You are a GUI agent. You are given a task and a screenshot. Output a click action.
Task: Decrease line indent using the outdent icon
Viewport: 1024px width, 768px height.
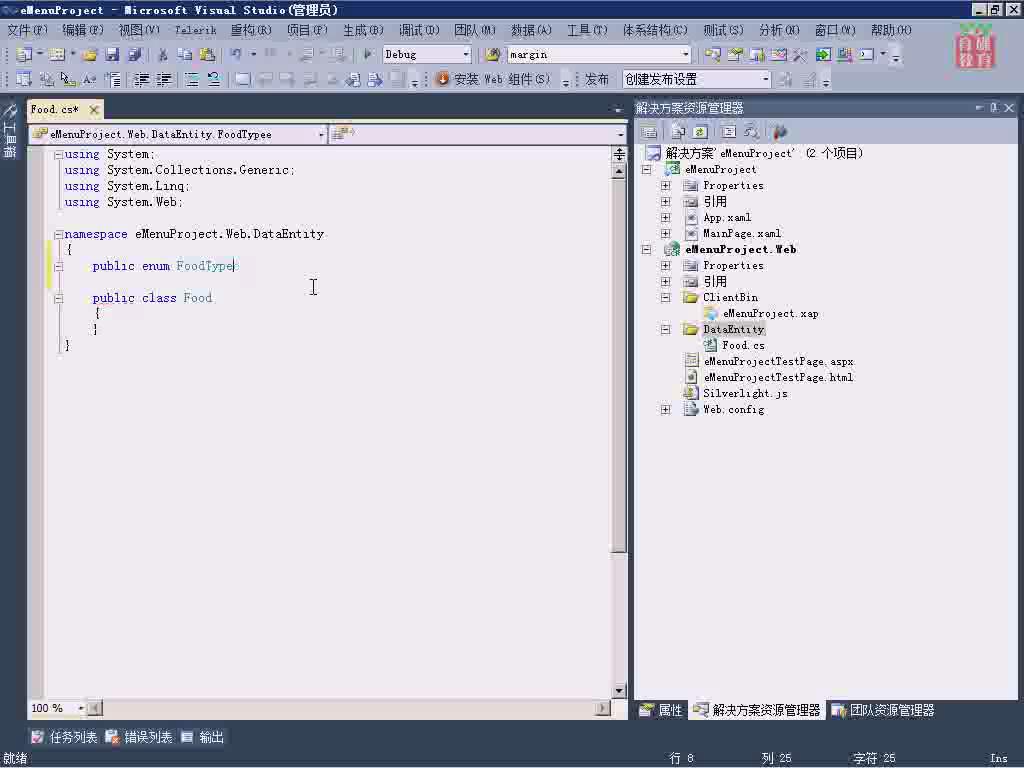point(142,80)
